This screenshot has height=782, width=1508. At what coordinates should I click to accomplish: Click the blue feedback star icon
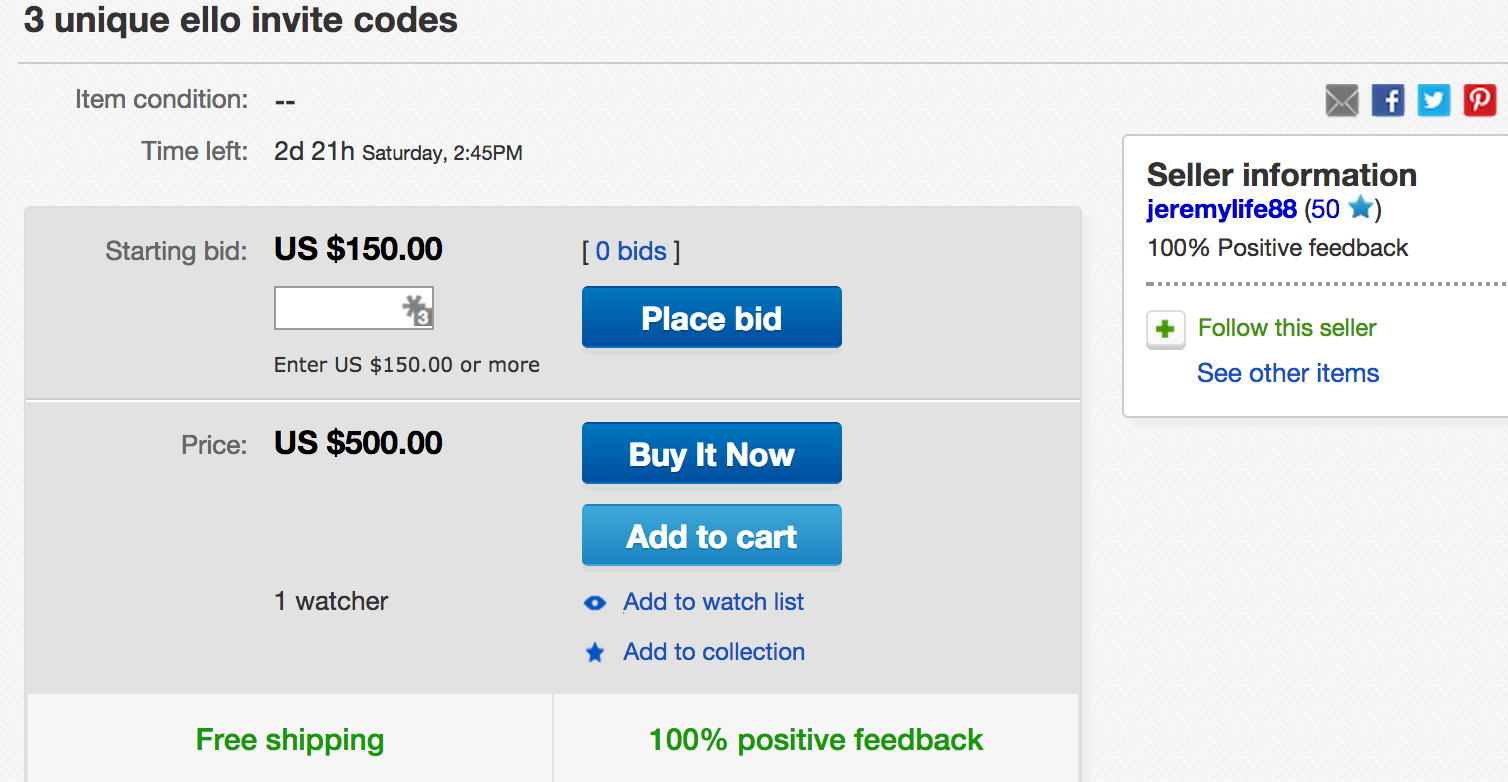(1359, 208)
